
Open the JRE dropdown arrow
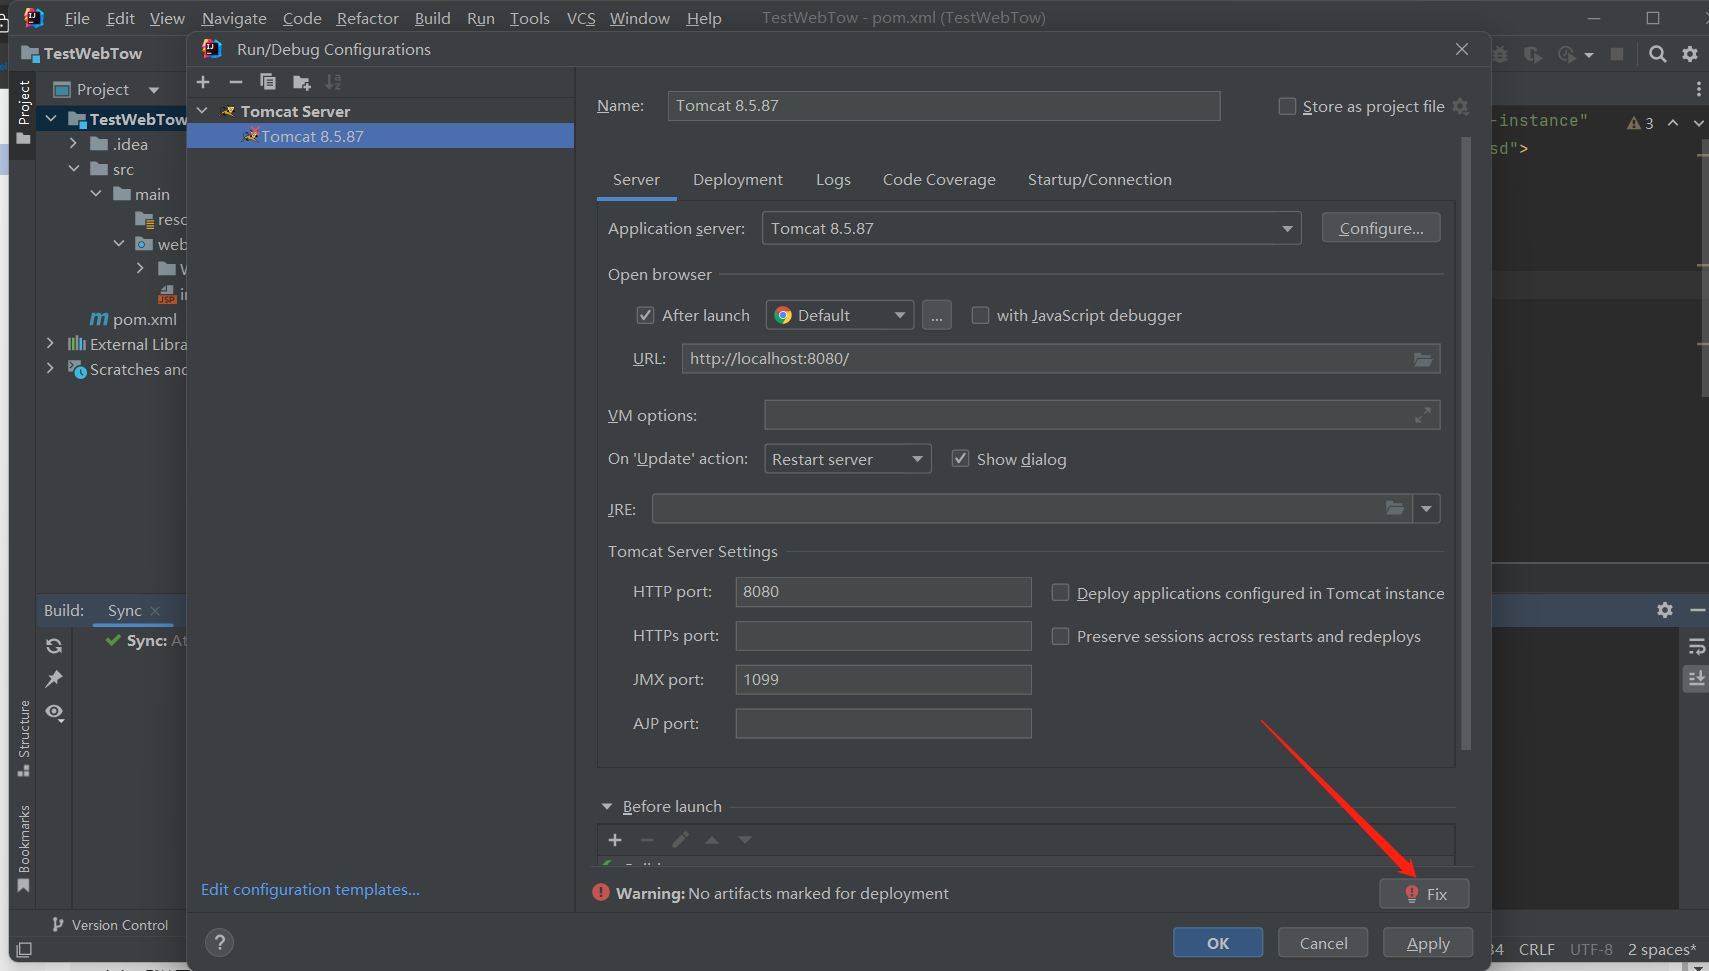(1426, 509)
